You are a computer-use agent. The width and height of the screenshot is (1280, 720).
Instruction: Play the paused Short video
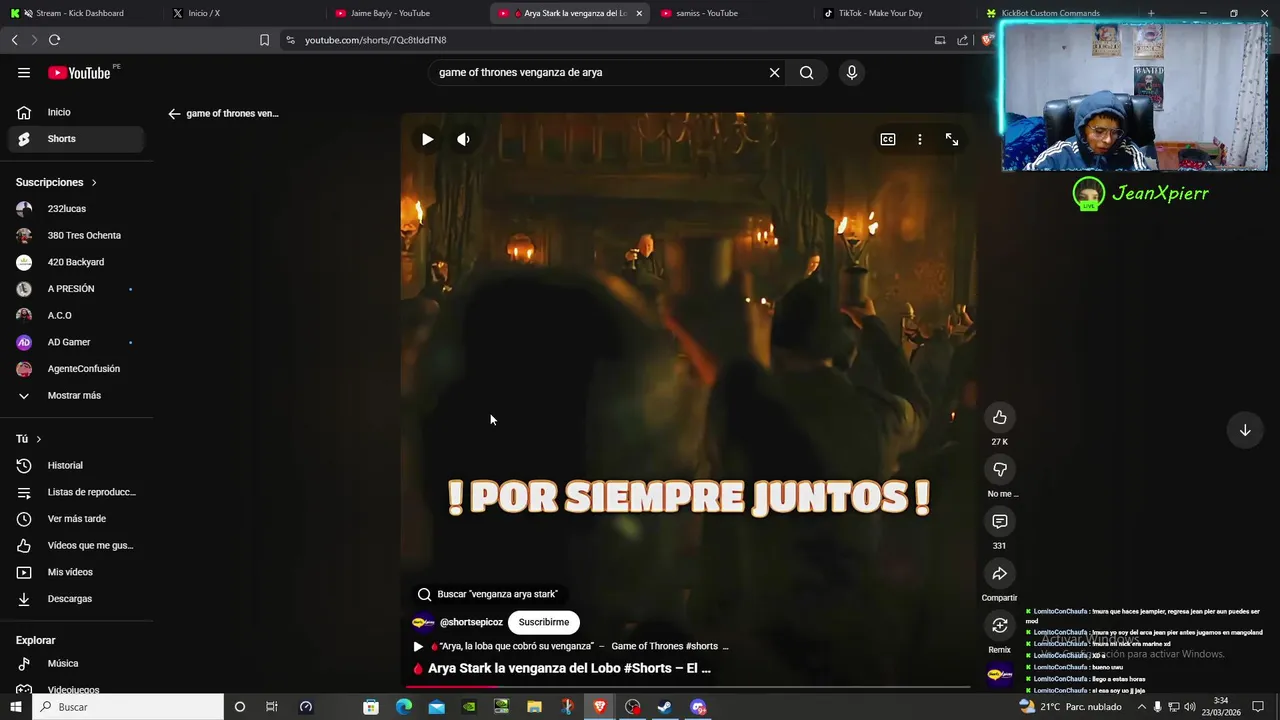coord(427,139)
